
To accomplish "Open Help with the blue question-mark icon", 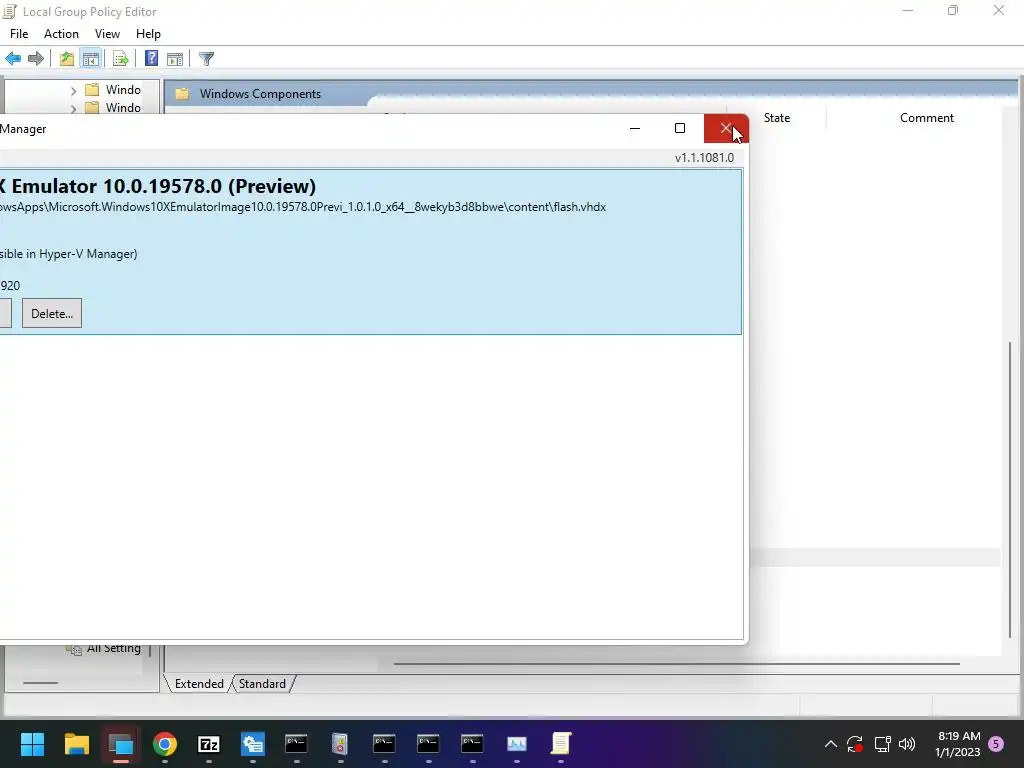I will click(x=152, y=58).
